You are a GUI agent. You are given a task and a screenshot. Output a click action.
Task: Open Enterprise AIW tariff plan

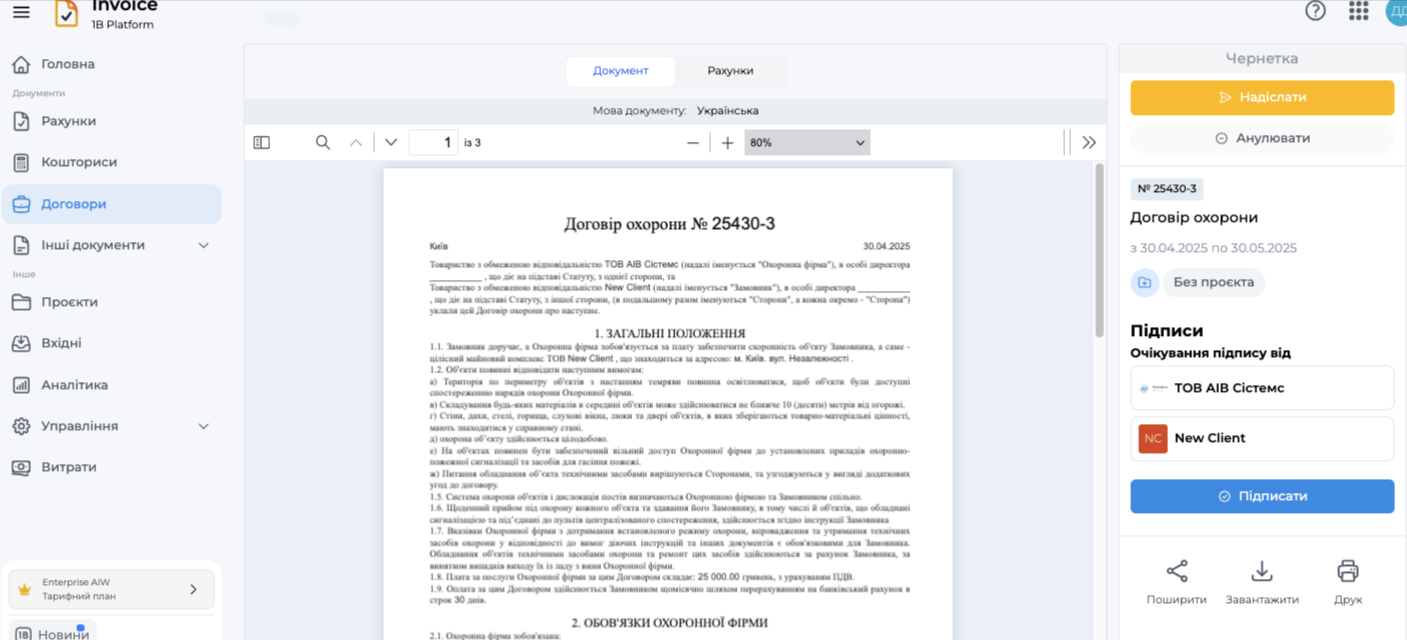[111, 589]
